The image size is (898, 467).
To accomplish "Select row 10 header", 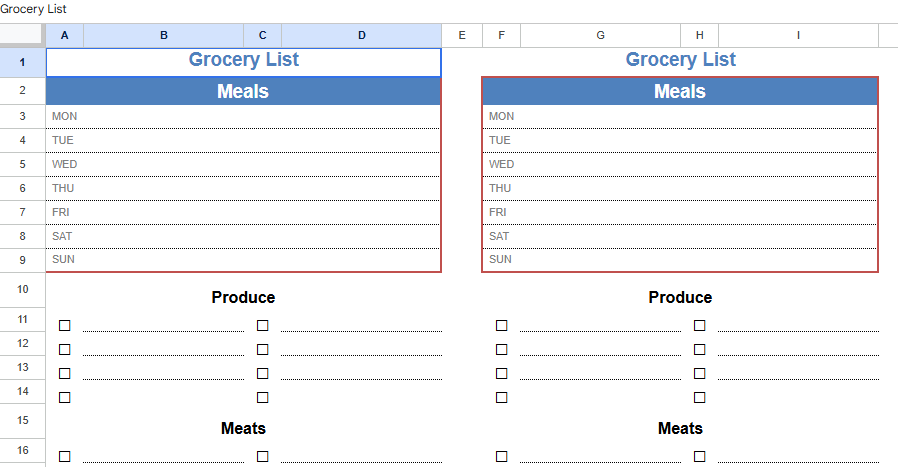I will [22, 289].
